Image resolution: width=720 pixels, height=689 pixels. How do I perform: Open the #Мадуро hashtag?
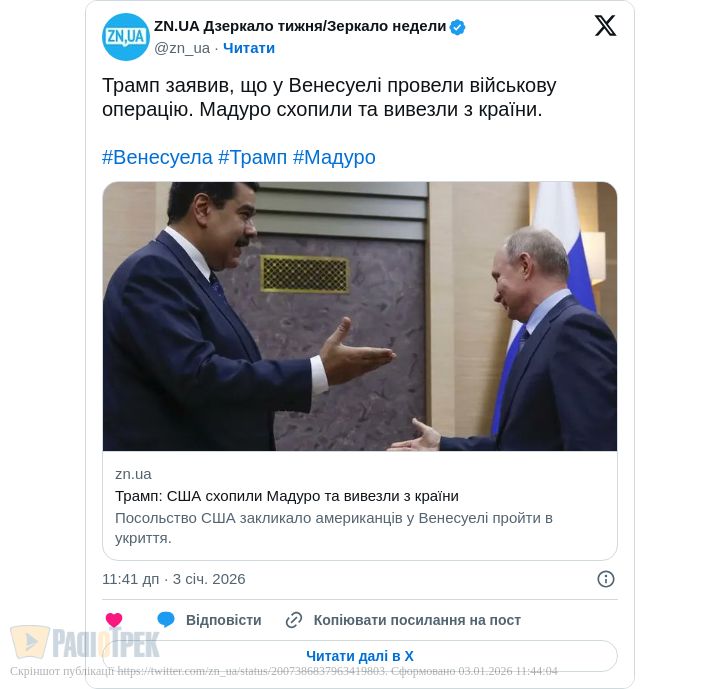[334, 157]
